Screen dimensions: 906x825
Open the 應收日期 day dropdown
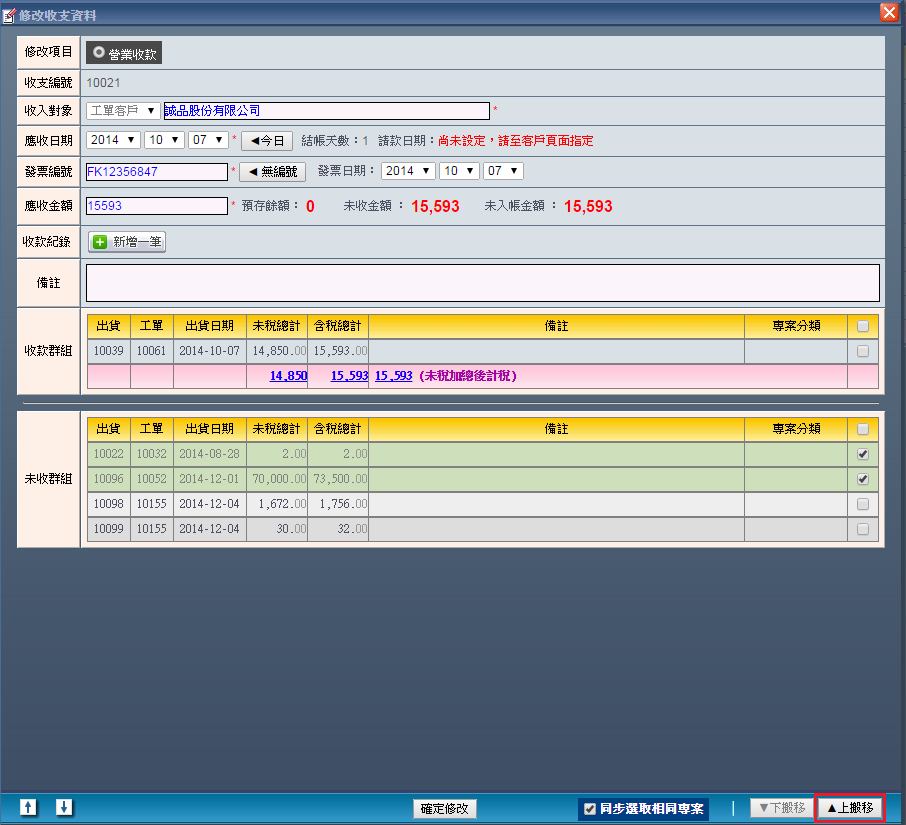[209, 141]
